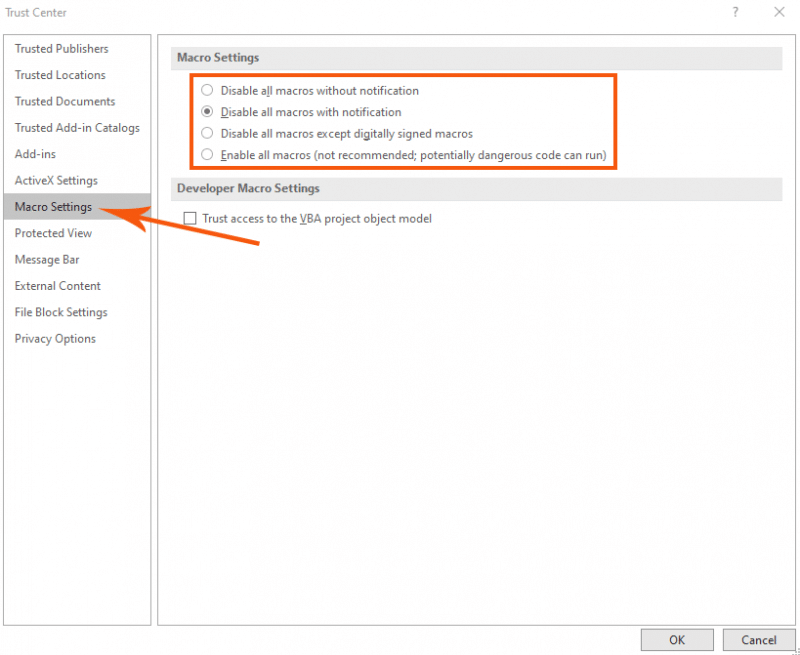
Task: Select disable all macros with notification
Action: 207,112
